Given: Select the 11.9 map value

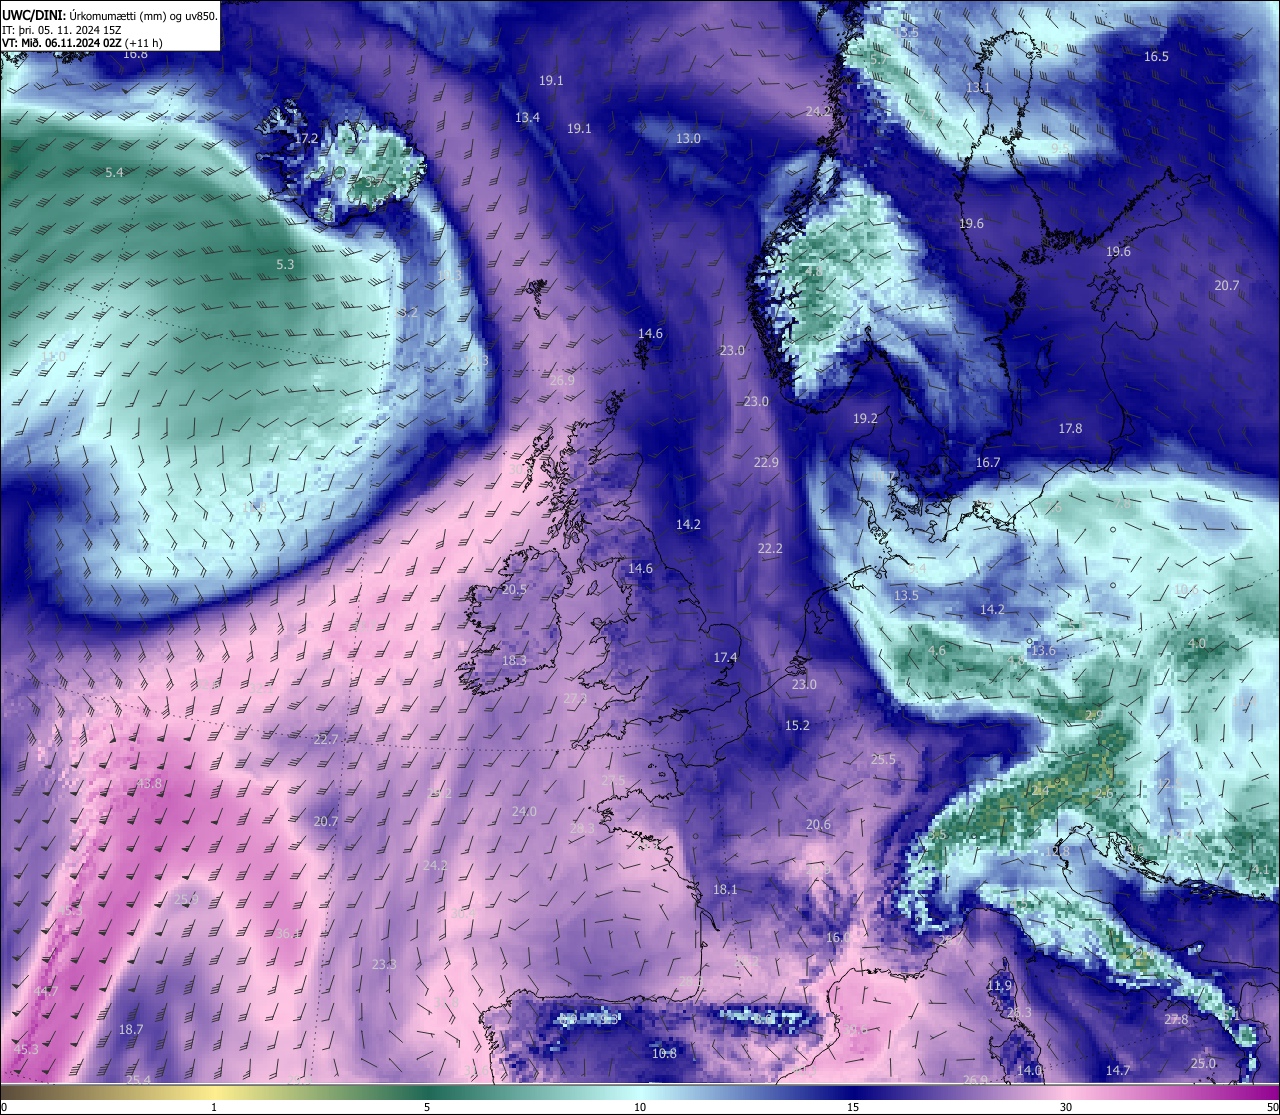Looking at the screenshot, I should [999, 985].
